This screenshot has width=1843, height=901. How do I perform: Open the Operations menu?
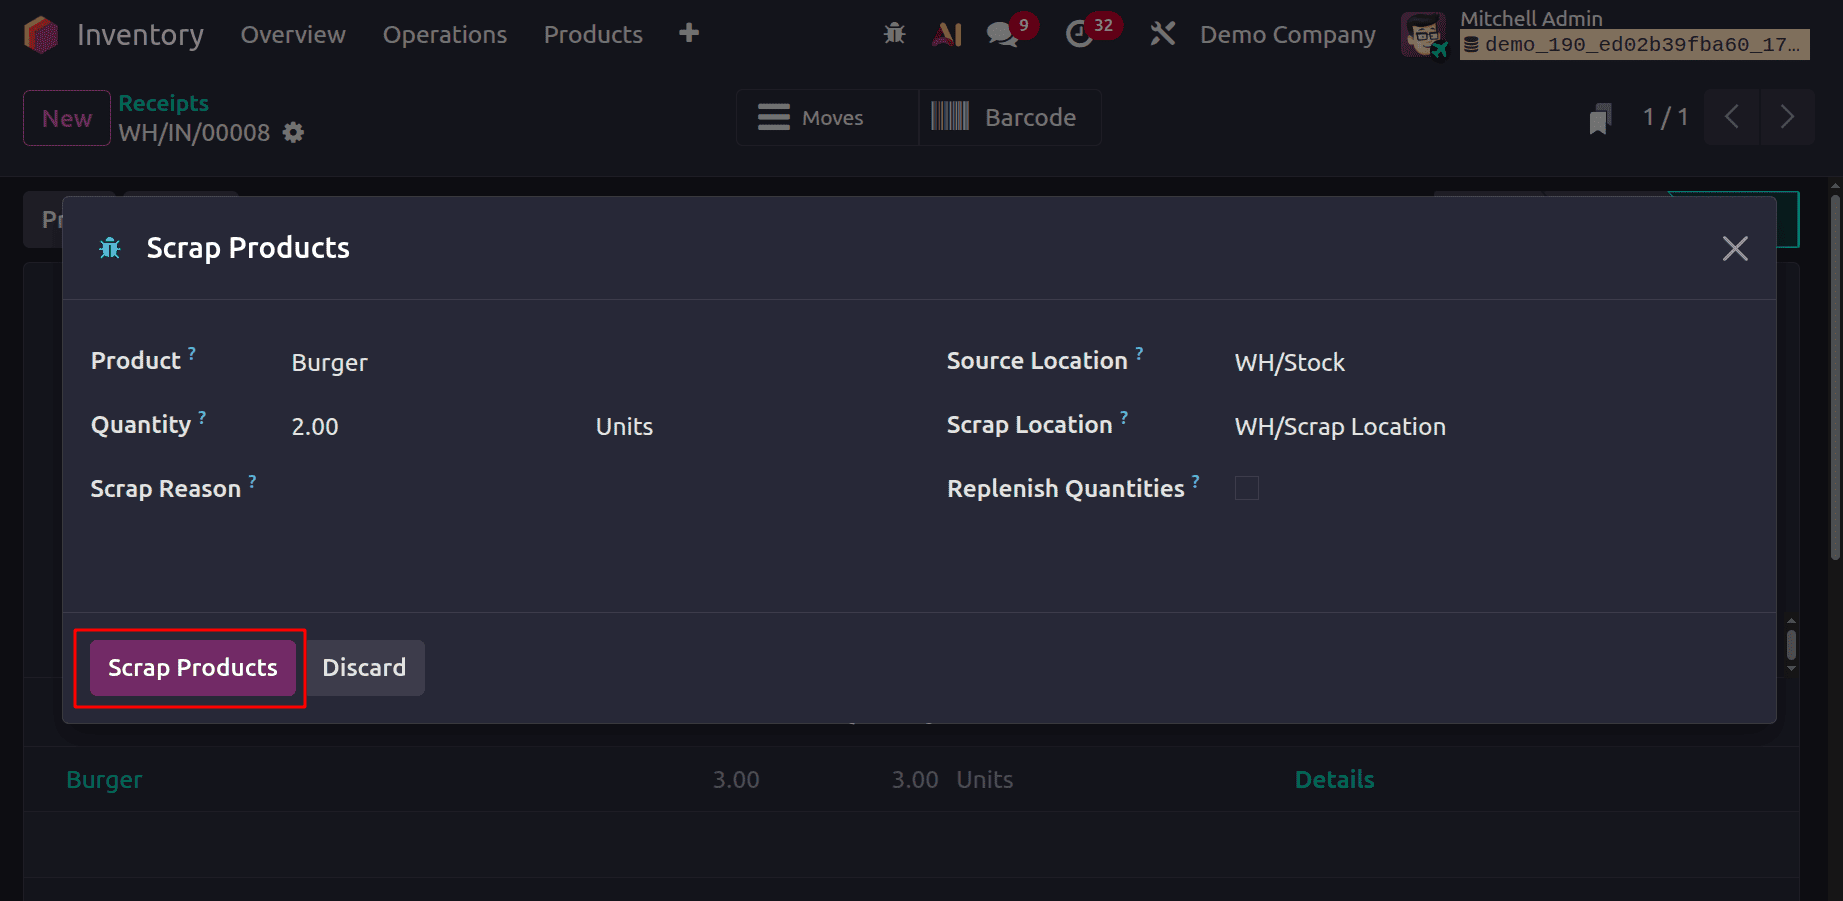(444, 34)
